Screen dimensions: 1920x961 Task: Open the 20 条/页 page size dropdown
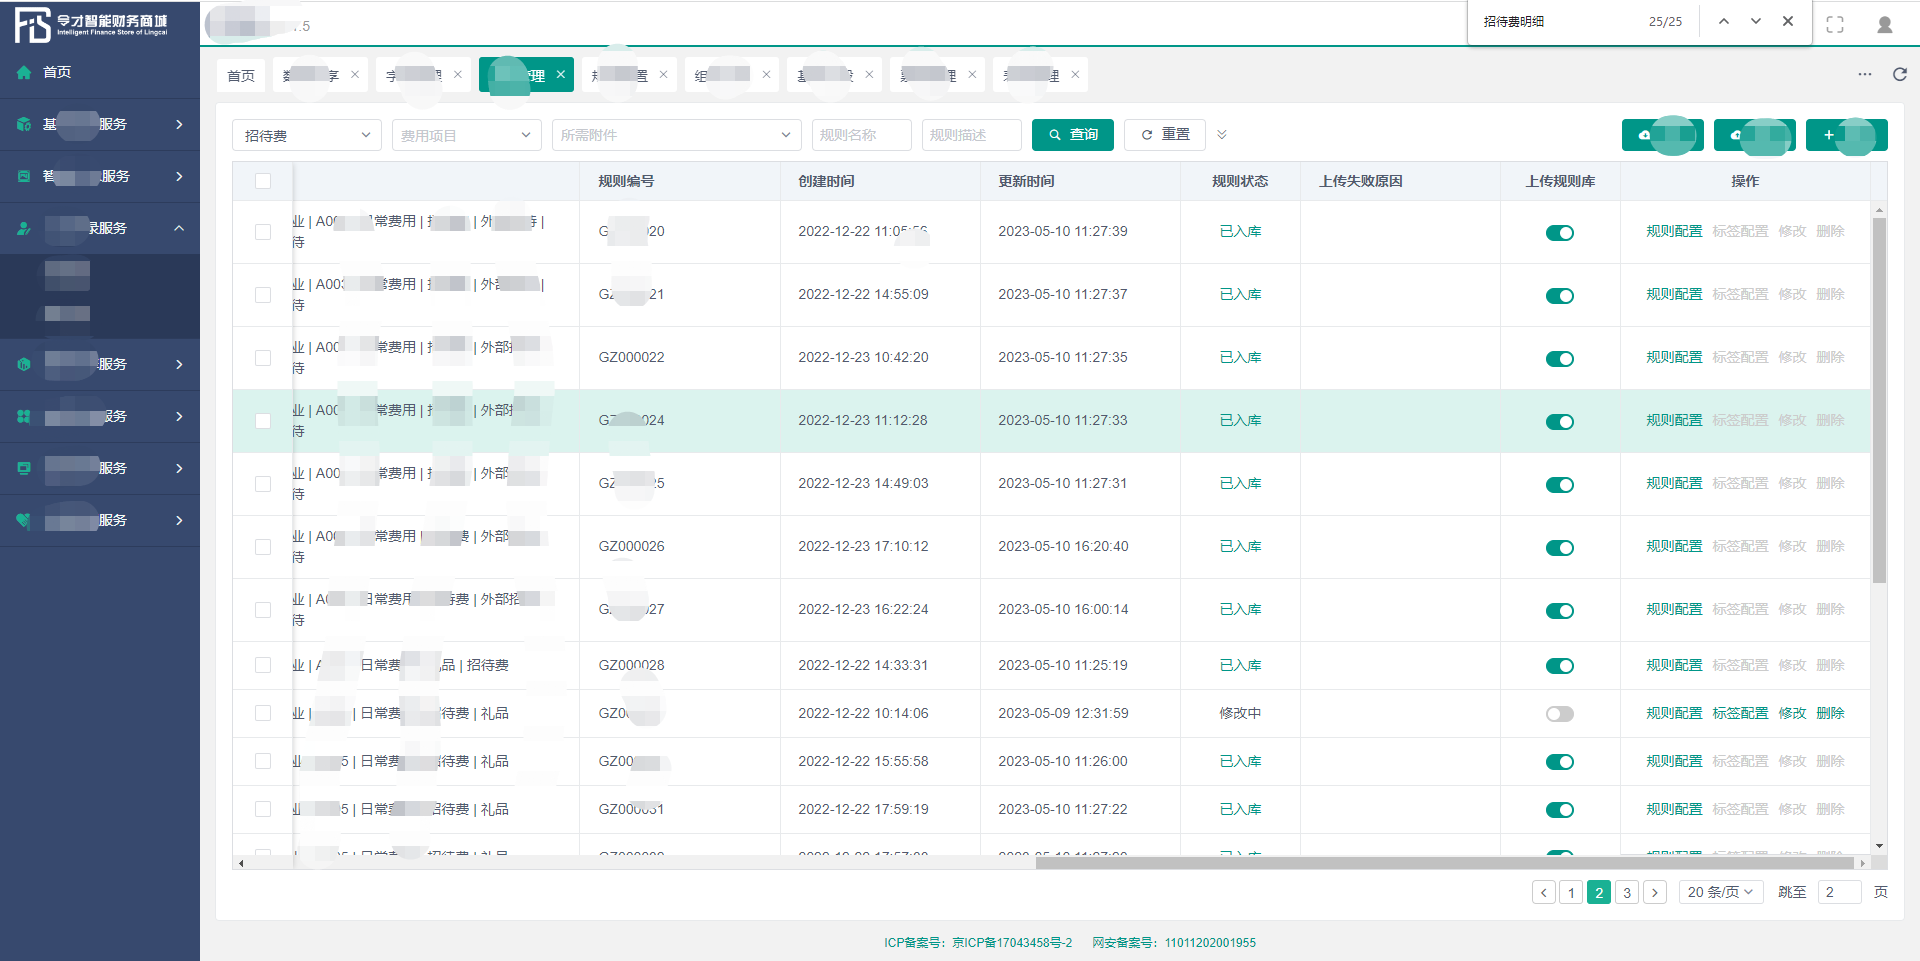click(1720, 892)
